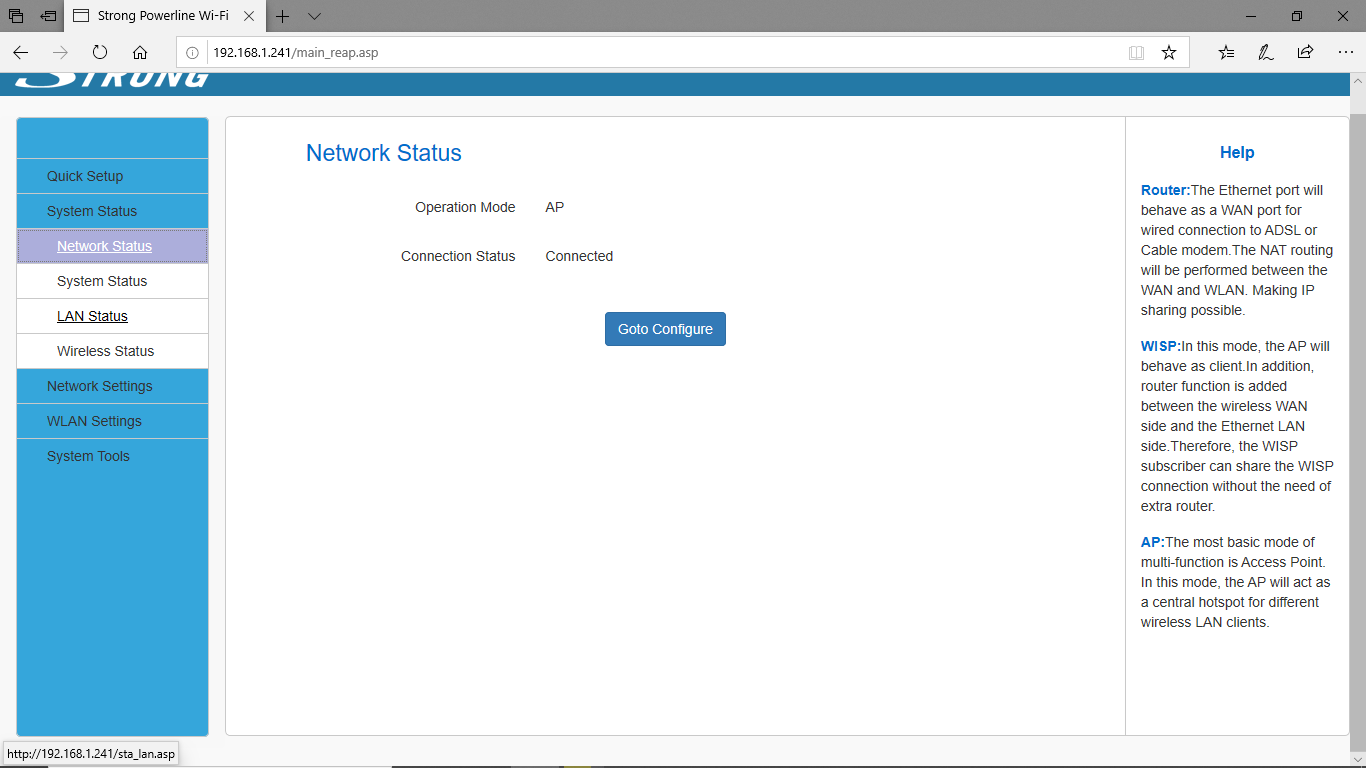Click the Network Status heading

(x=384, y=153)
